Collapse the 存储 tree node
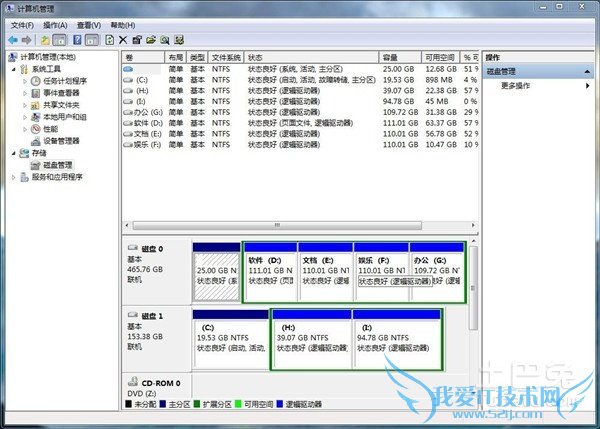The image size is (600, 429). coord(14,153)
